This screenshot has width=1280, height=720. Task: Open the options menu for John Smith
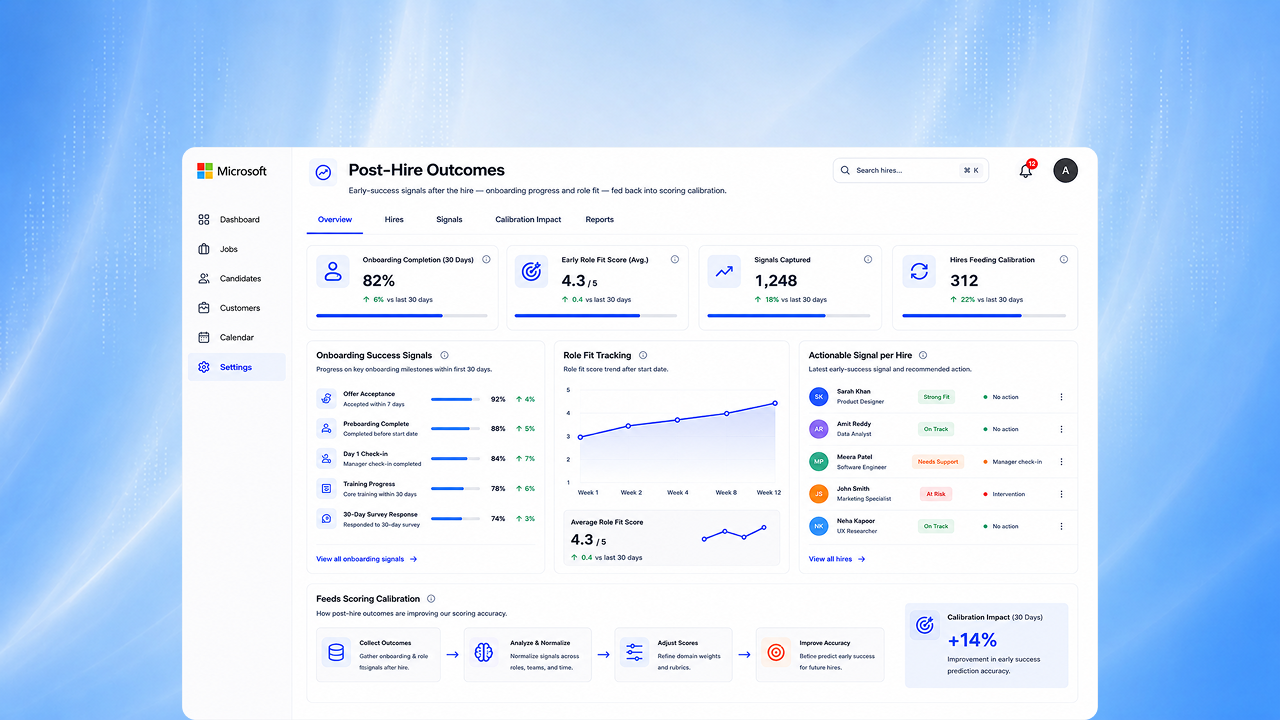1061,494
